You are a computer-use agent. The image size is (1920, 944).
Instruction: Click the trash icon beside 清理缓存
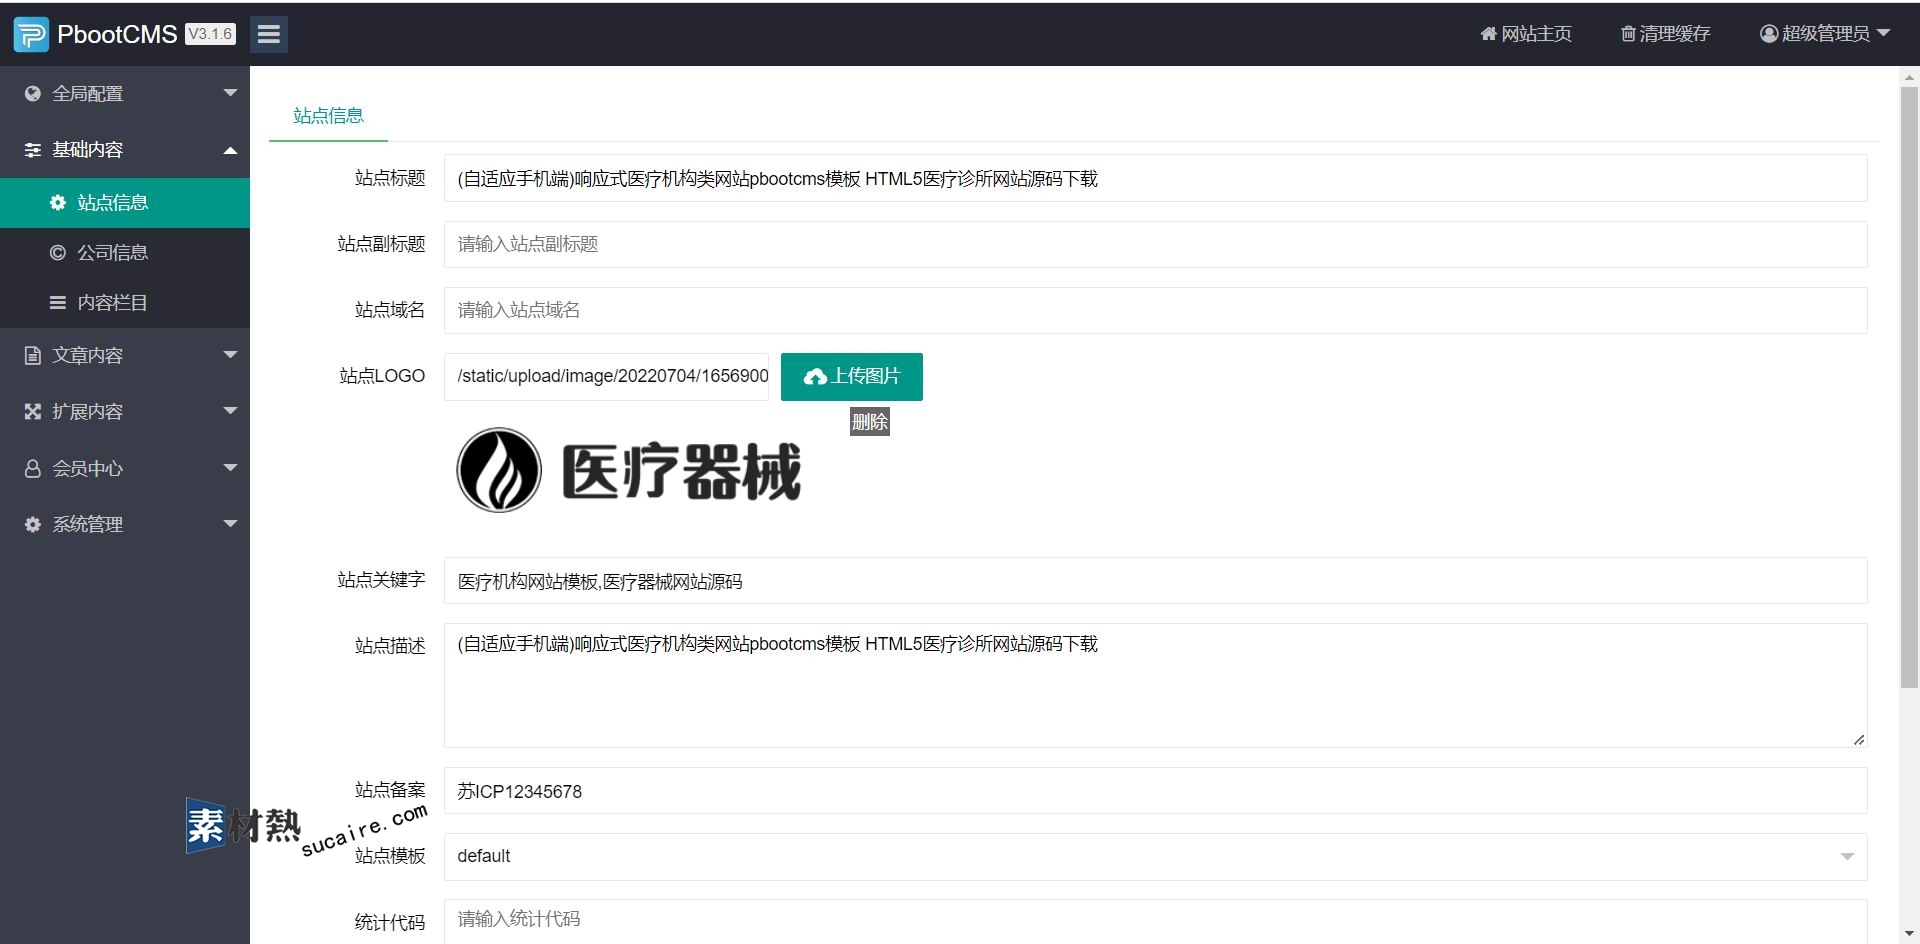[1628, 34]
